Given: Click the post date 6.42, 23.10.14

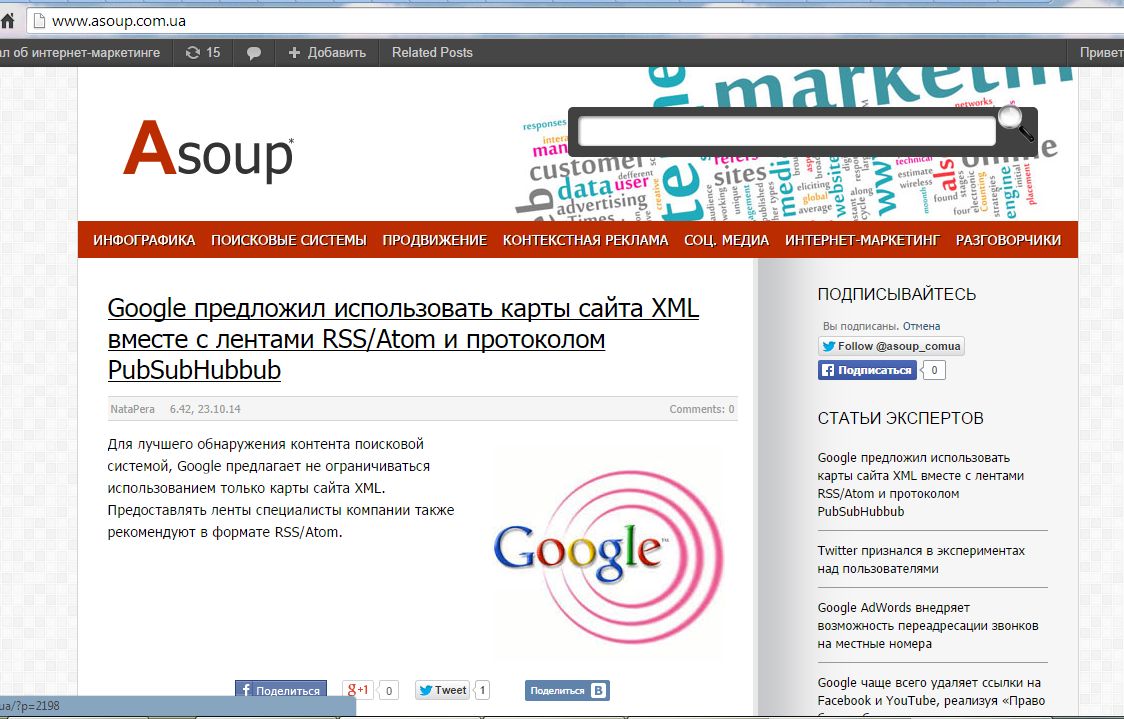Looking at the screenshot, I should [205, 409].
